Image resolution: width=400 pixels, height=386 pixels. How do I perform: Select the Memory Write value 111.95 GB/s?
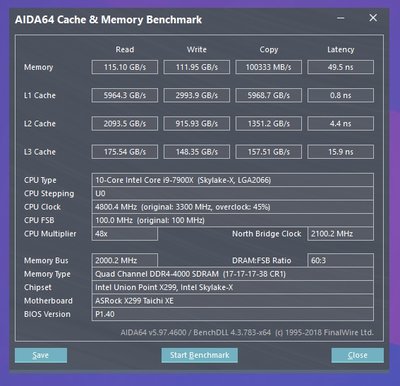[x=197, y=67]
